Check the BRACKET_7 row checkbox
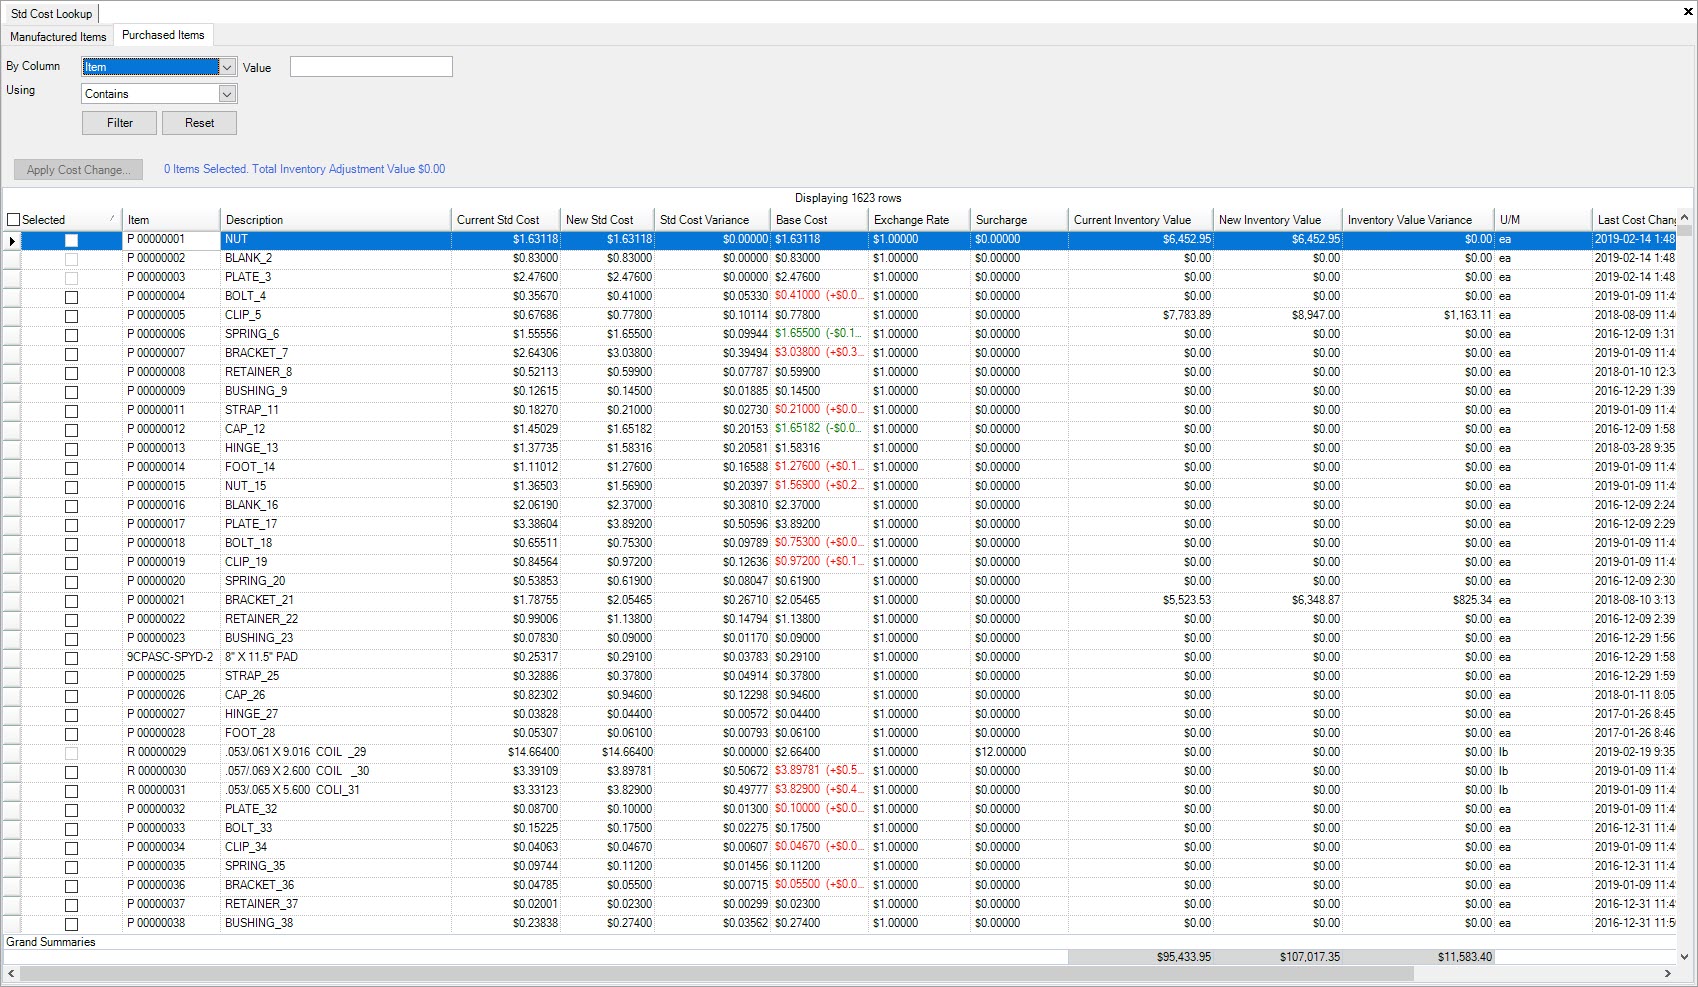The width and height of the screenshot is (1698, 987). pos(71,354)
